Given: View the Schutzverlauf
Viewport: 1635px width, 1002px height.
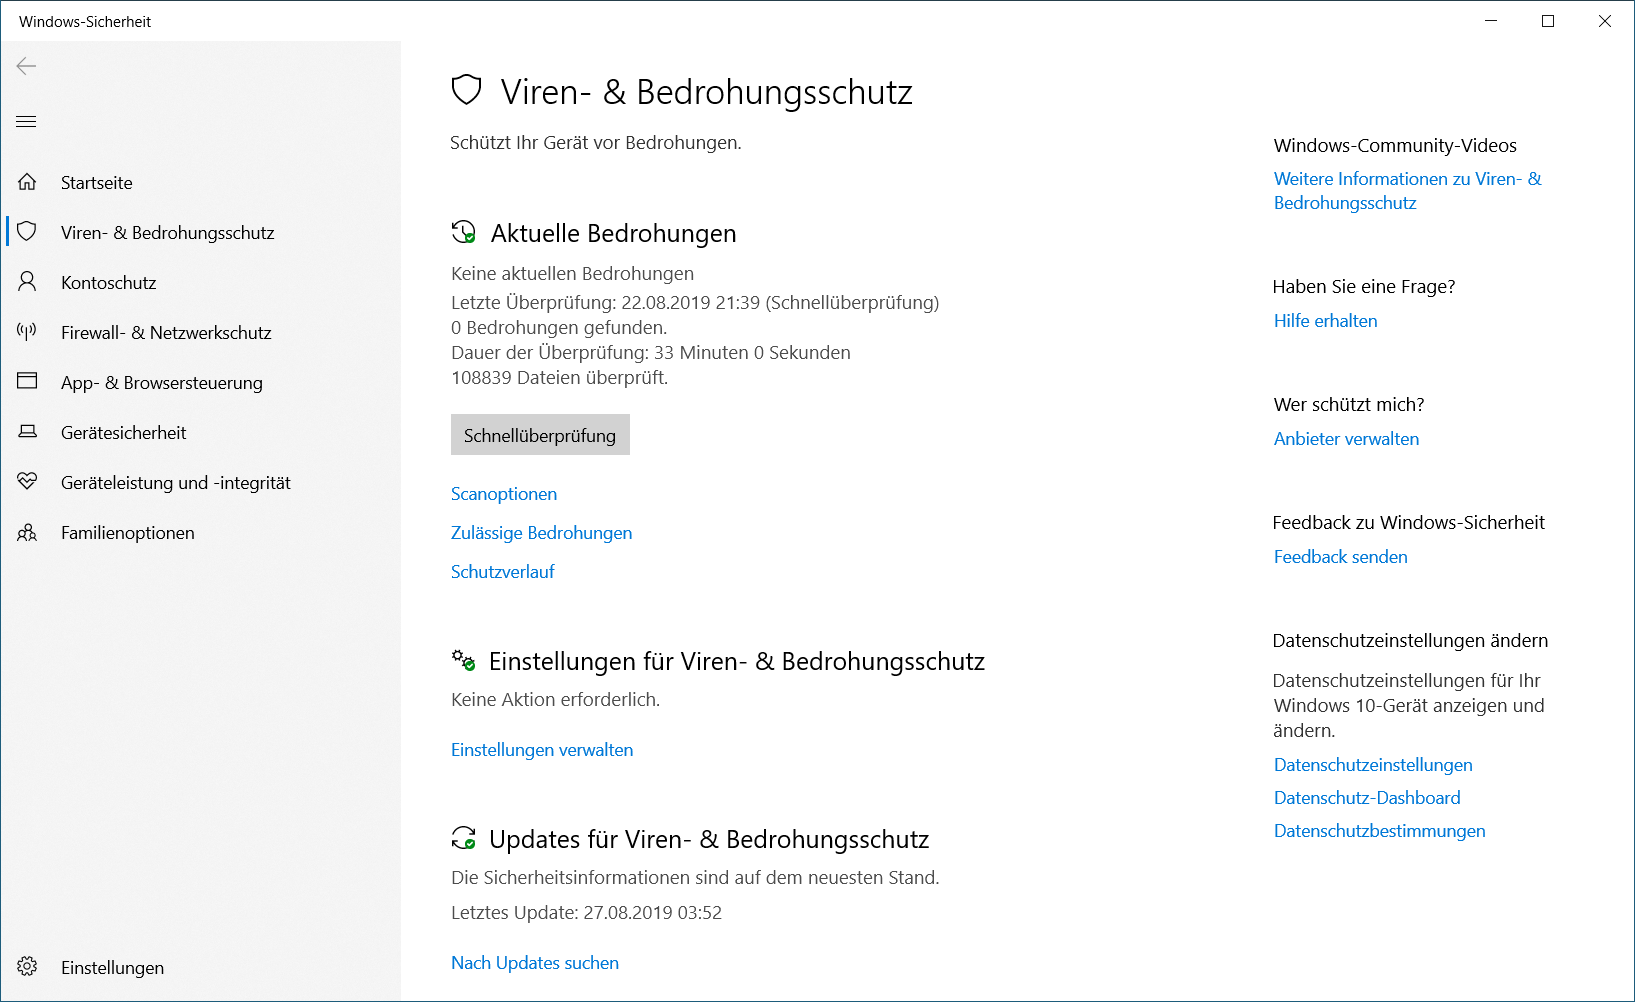Looking at the screenshot, I should click(x=502, y=572).
